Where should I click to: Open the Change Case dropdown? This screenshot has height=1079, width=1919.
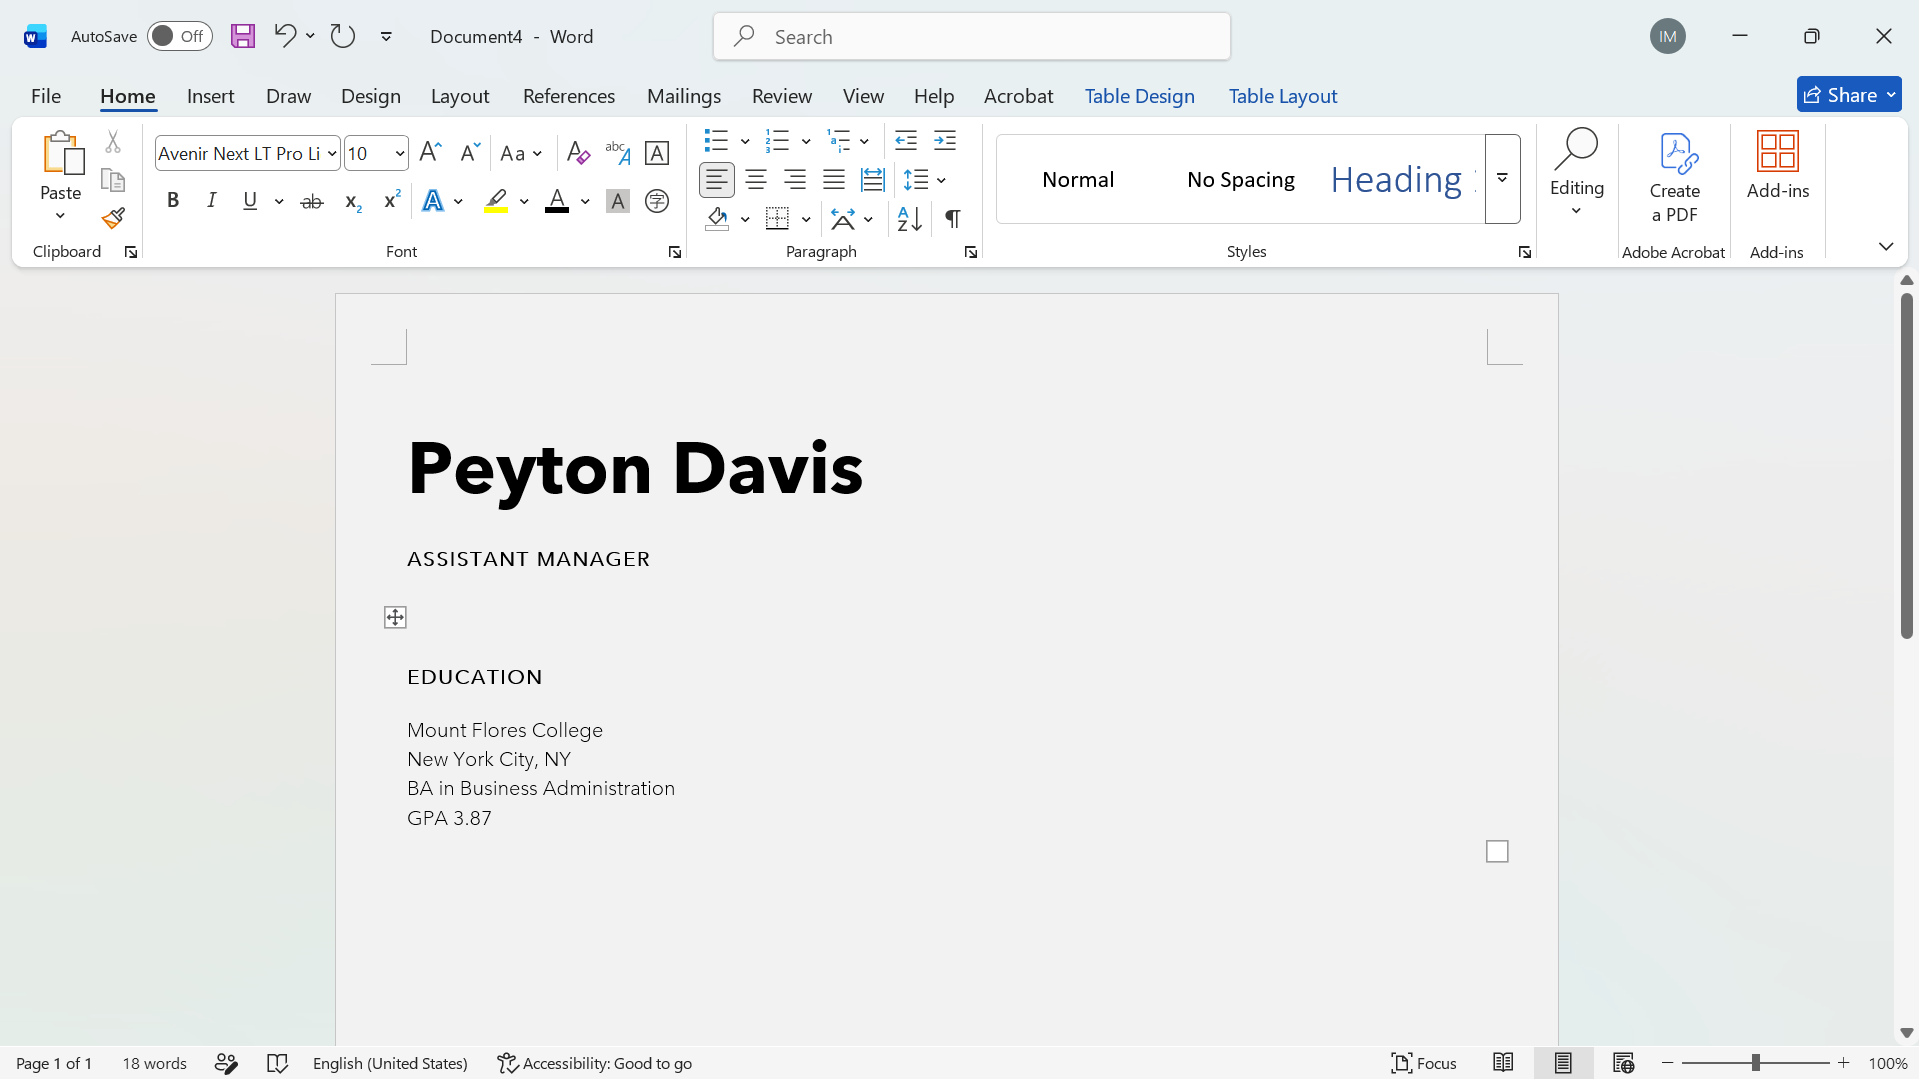(521, 153)
